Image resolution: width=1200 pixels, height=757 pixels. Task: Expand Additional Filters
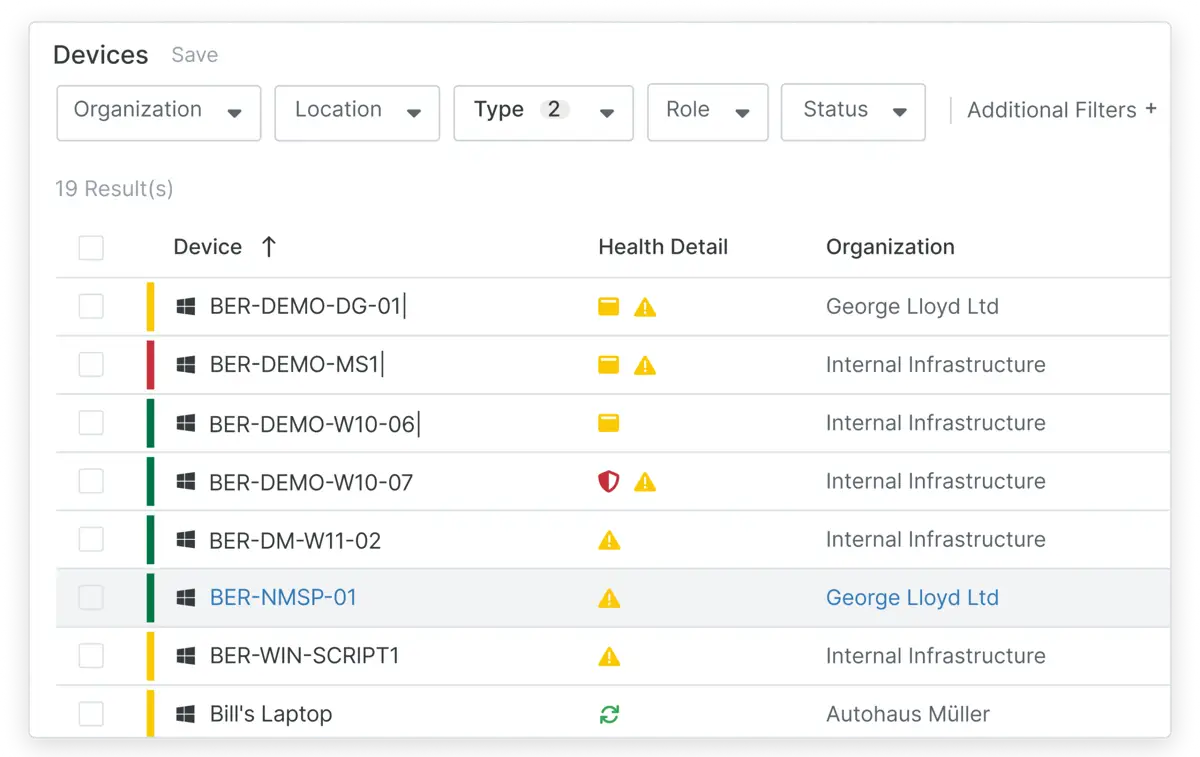click(x=1062, y=110)
